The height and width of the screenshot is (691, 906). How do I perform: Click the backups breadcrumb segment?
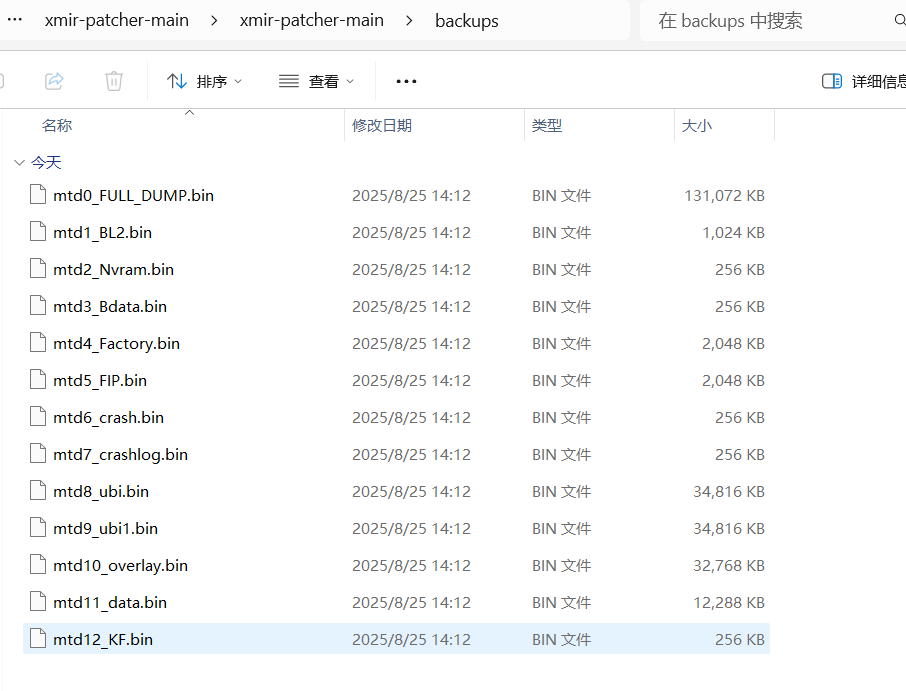(466, 21)
